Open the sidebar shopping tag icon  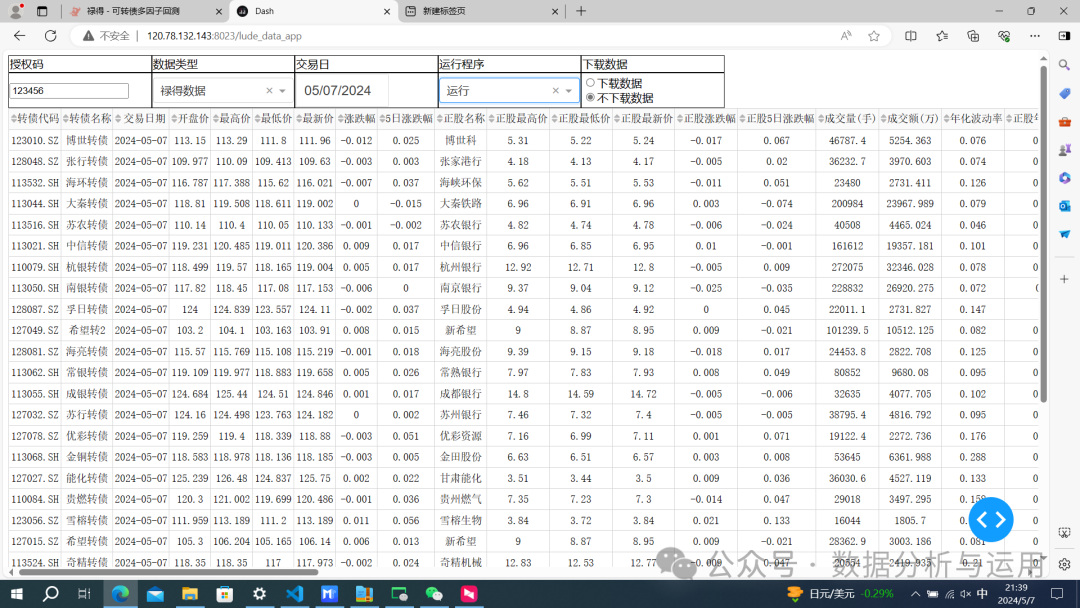pyautogui.click(x=1064, y=94)
